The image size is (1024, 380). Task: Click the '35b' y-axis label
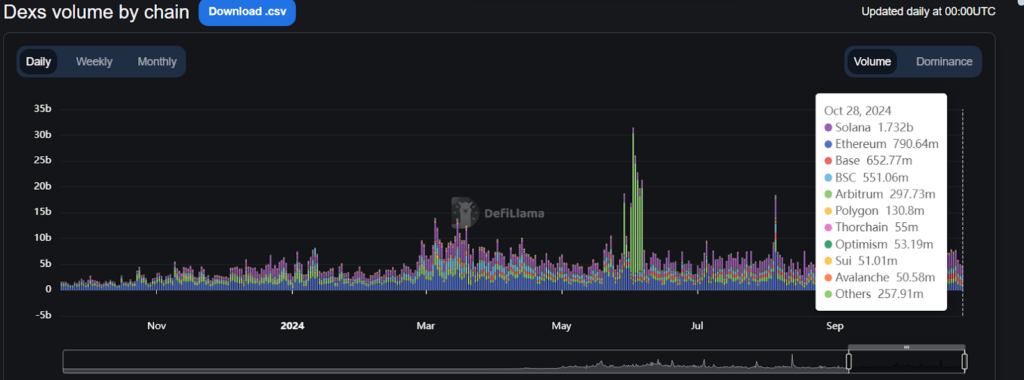coord(42,109)
